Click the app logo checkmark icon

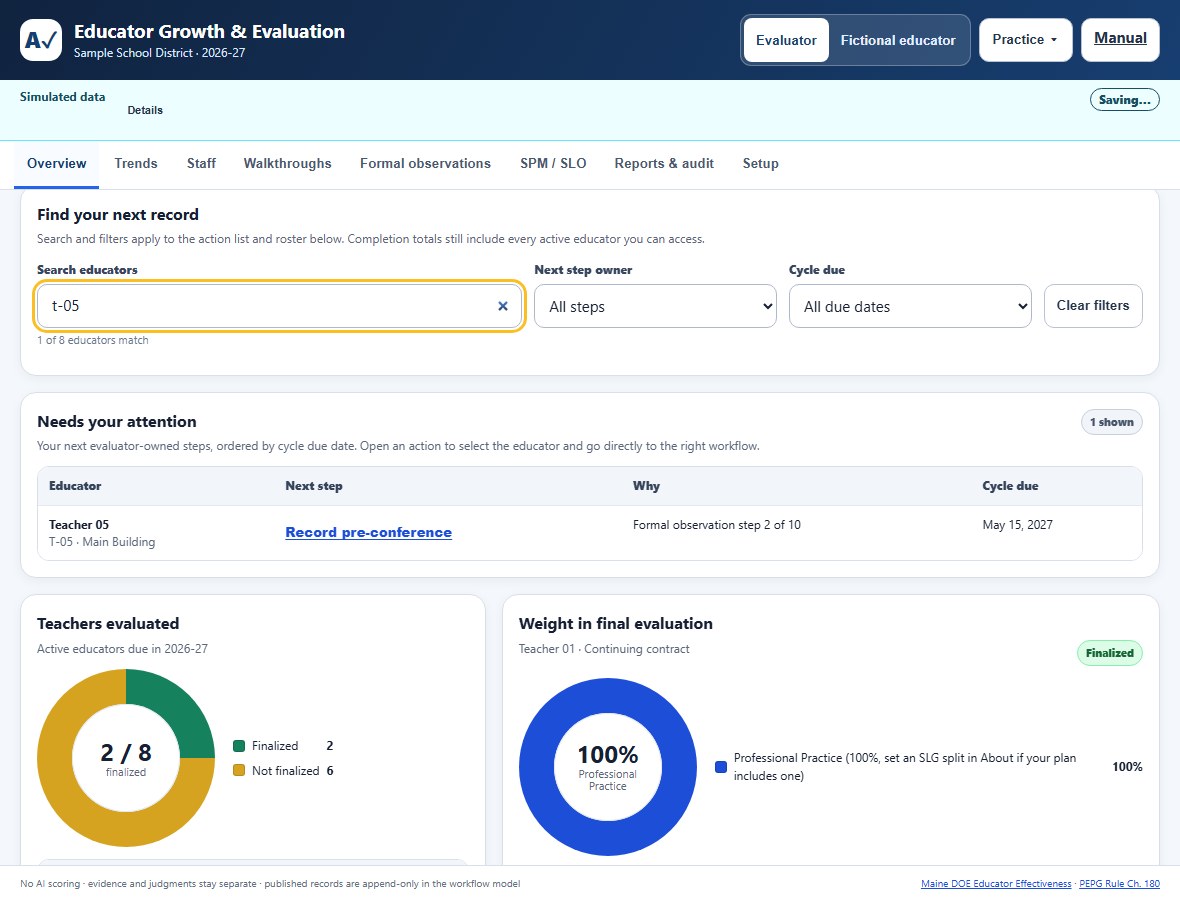[41, 40]
